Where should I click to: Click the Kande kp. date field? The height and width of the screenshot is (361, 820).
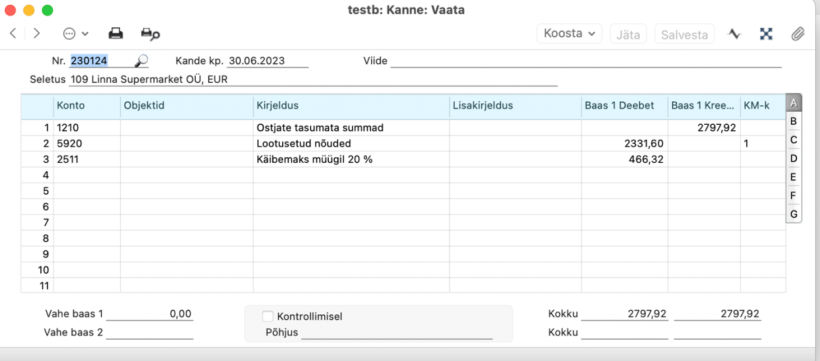pyautogui.click(x=268, y=61)
